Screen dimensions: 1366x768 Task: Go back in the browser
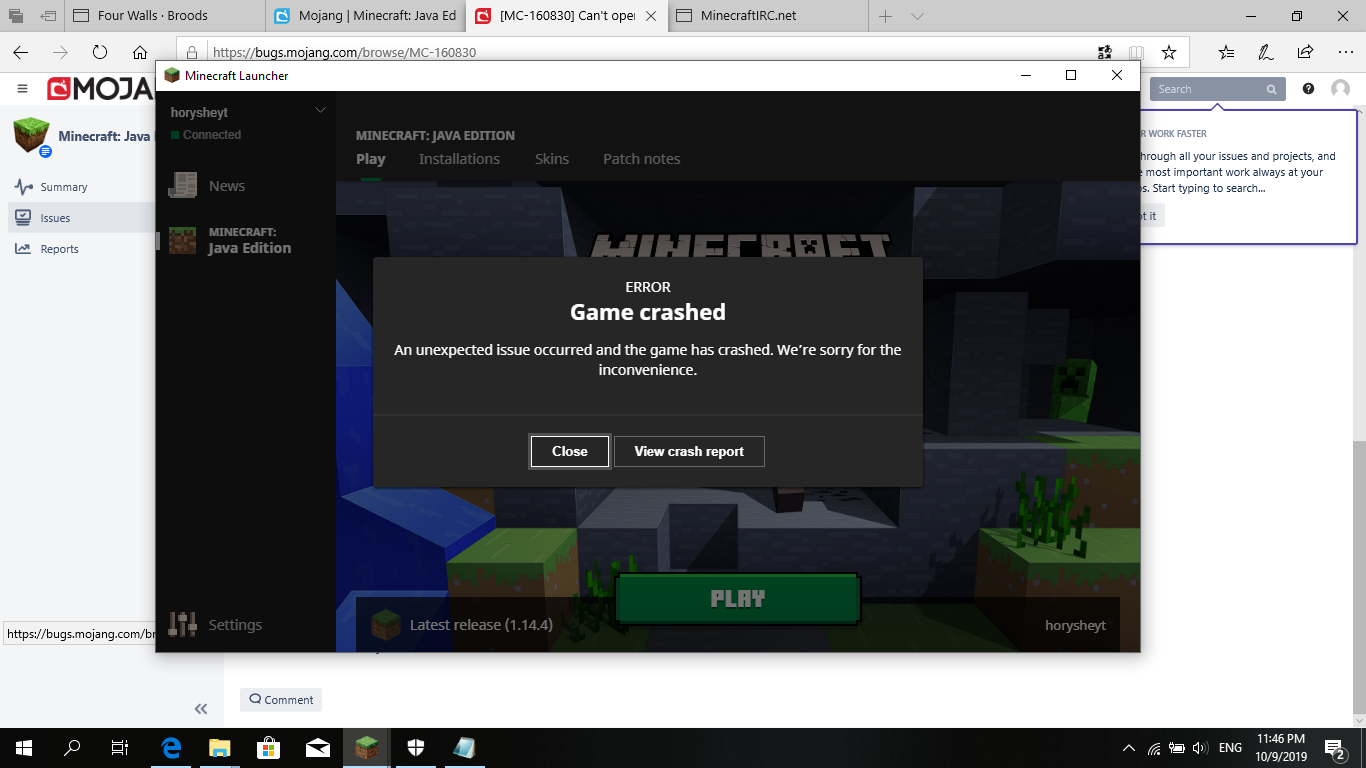21,52
